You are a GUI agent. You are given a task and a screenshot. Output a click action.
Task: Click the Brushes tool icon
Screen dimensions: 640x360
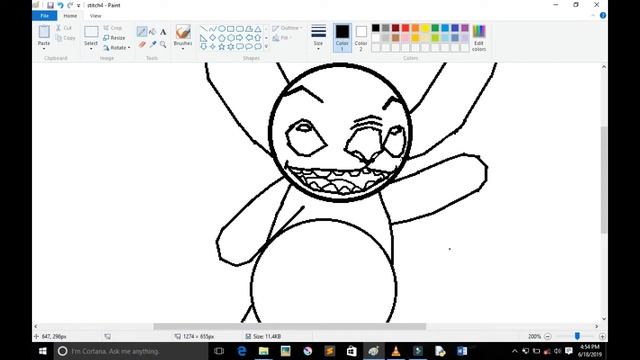pos(183,32)
